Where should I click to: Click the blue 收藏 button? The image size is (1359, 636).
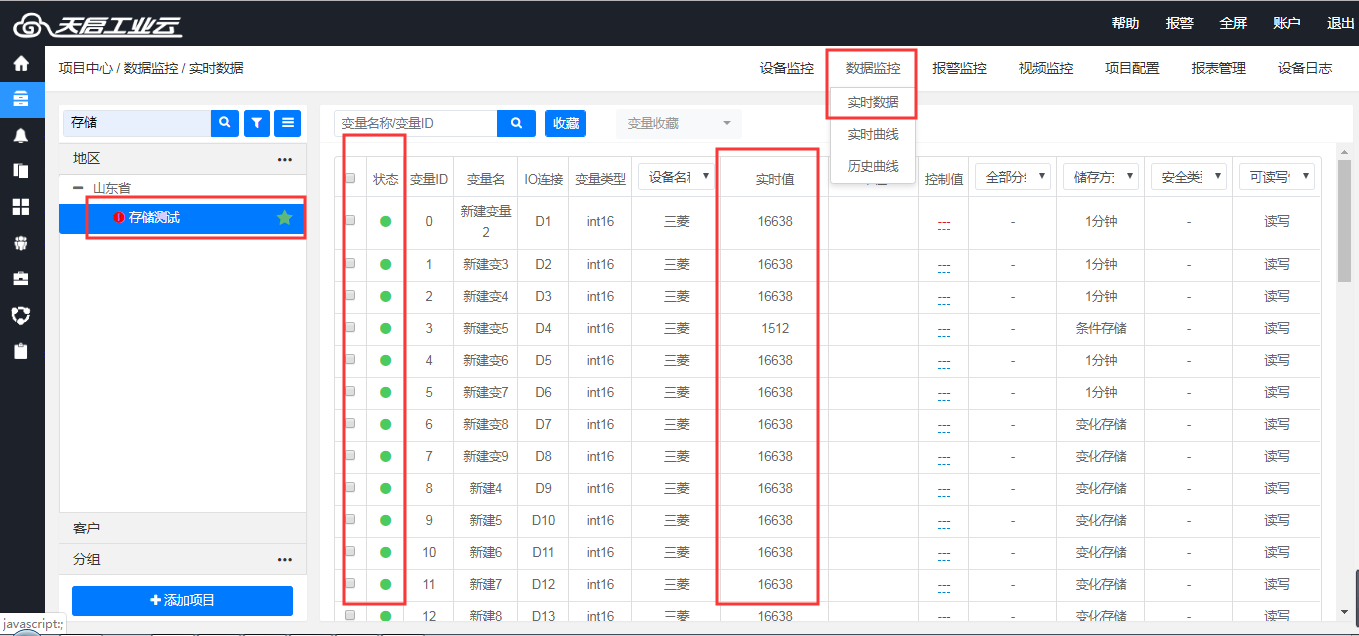[565, 123]
